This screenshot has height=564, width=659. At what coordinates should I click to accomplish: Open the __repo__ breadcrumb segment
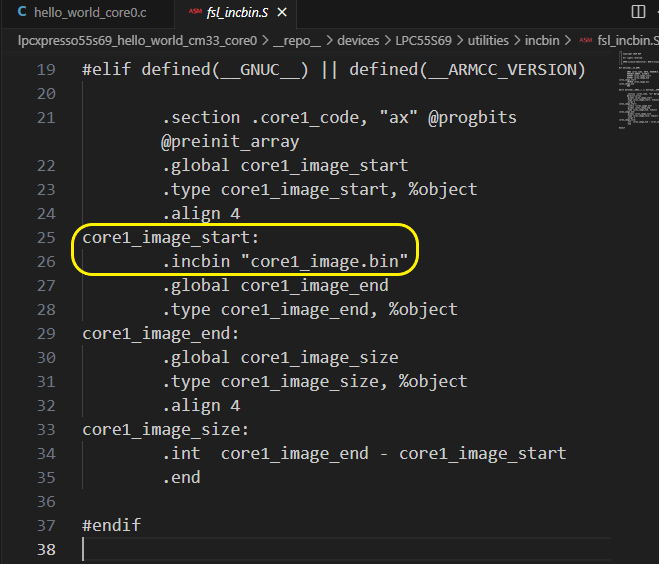pos(297,40)
